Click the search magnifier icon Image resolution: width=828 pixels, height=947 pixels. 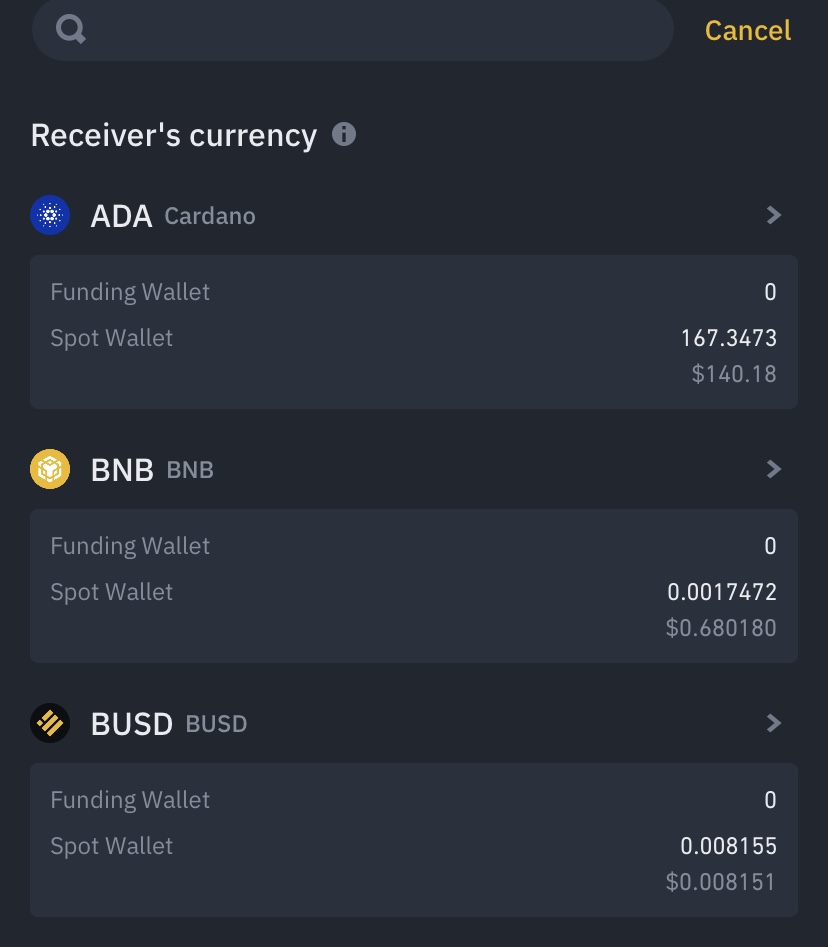tap(71, 30)
